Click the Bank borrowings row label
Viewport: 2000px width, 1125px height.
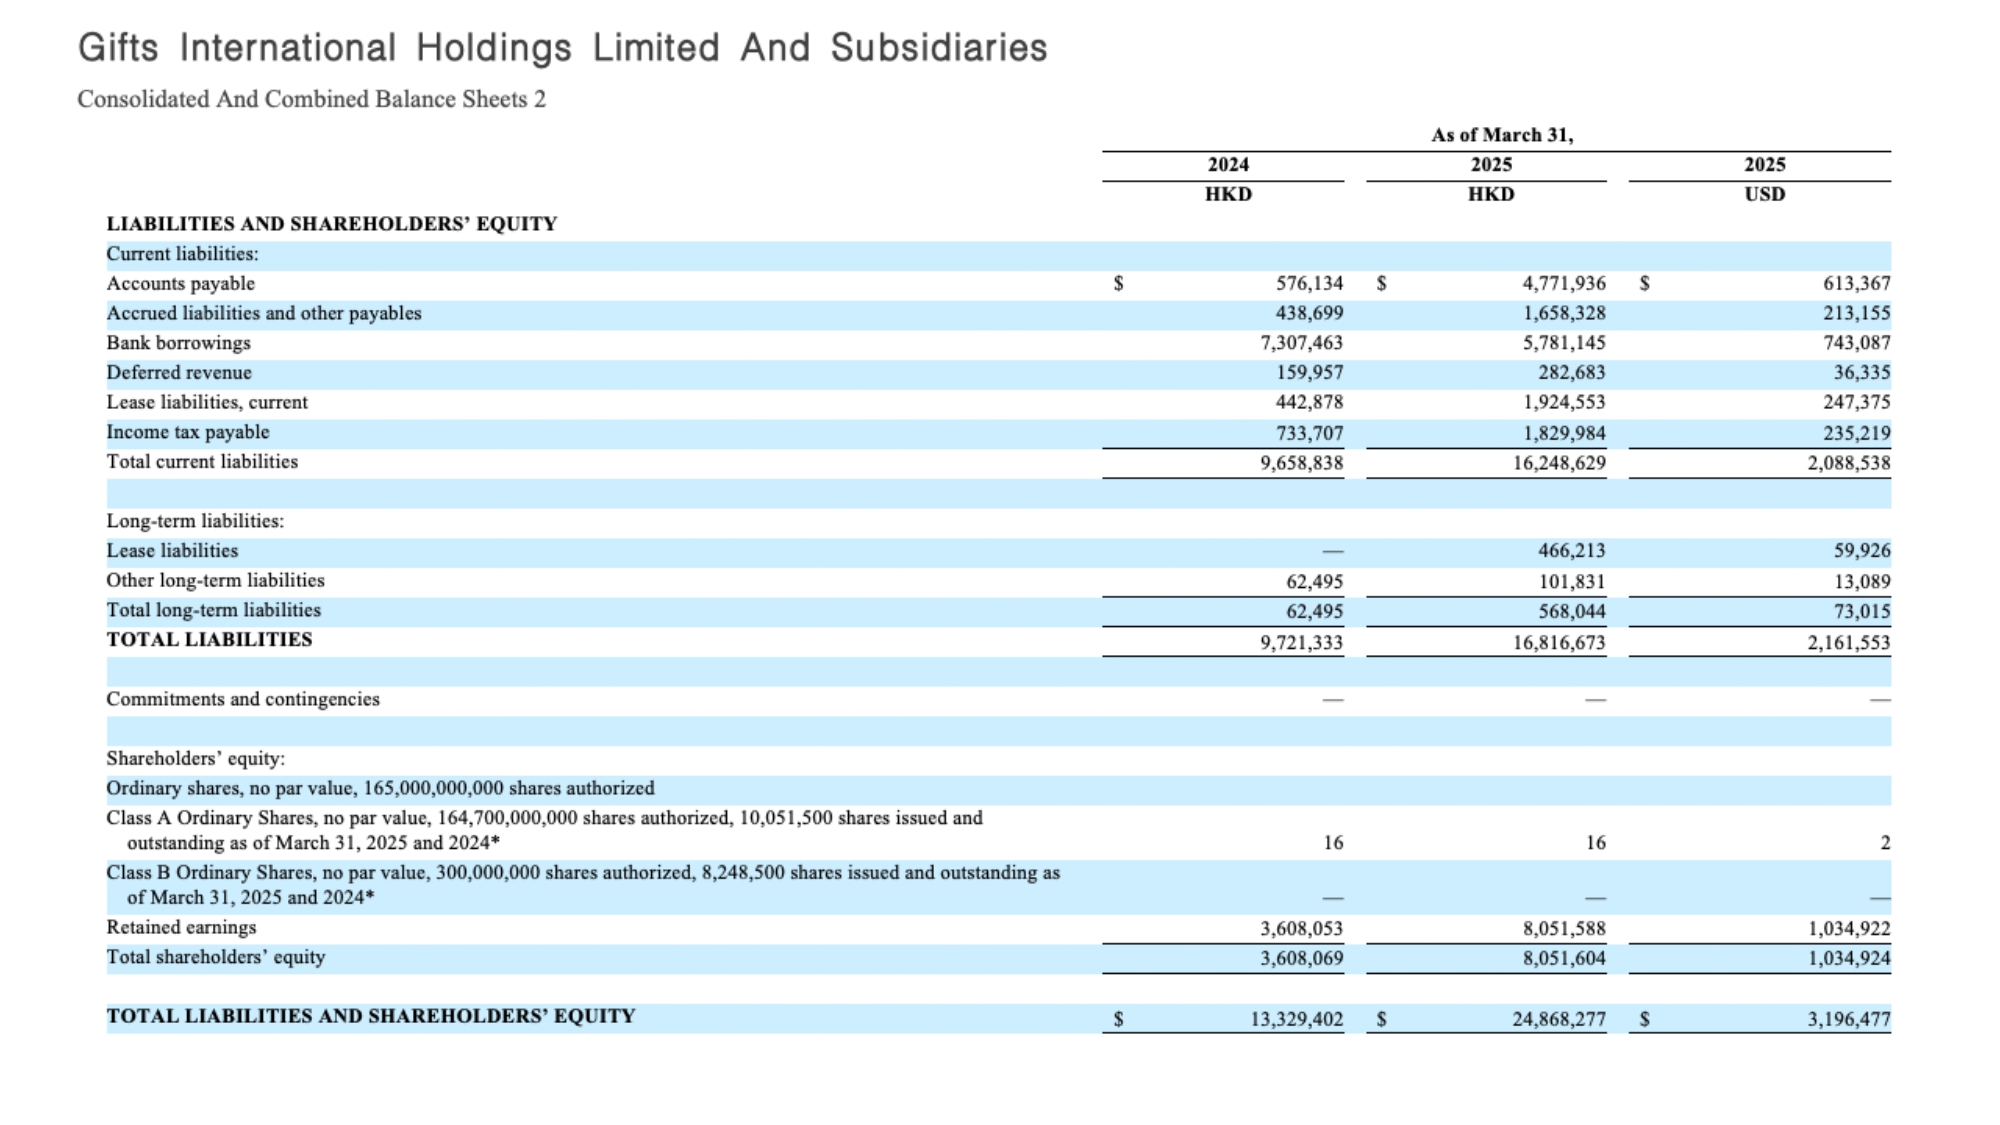point(179,343)
